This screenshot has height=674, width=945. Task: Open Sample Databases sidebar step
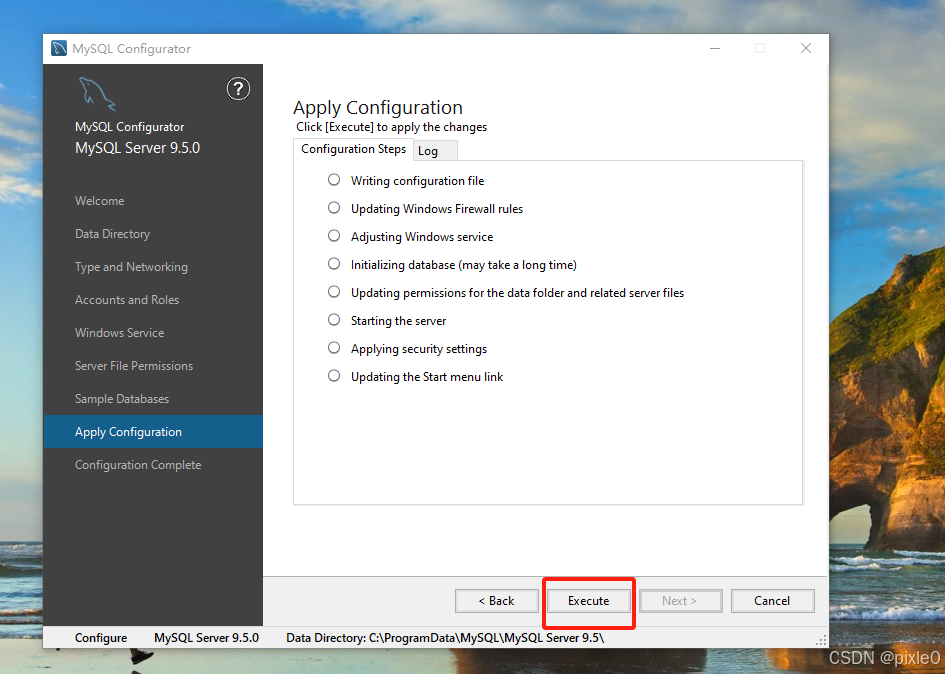point(122,399)
